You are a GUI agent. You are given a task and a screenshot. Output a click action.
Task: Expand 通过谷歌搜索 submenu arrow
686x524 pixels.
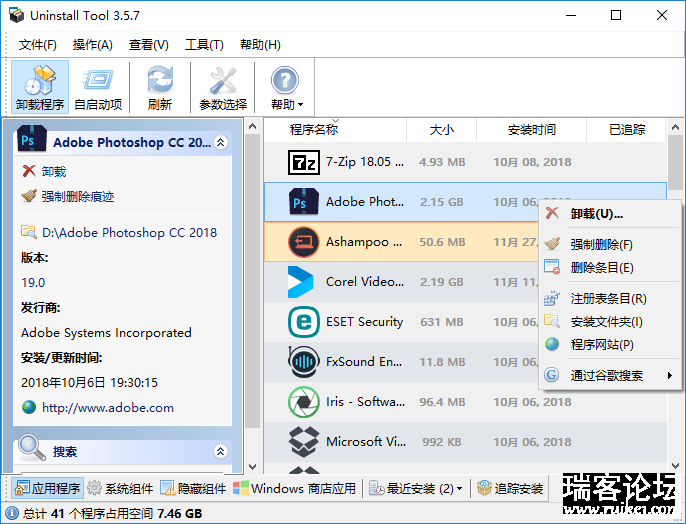click(x=669, y=375)
